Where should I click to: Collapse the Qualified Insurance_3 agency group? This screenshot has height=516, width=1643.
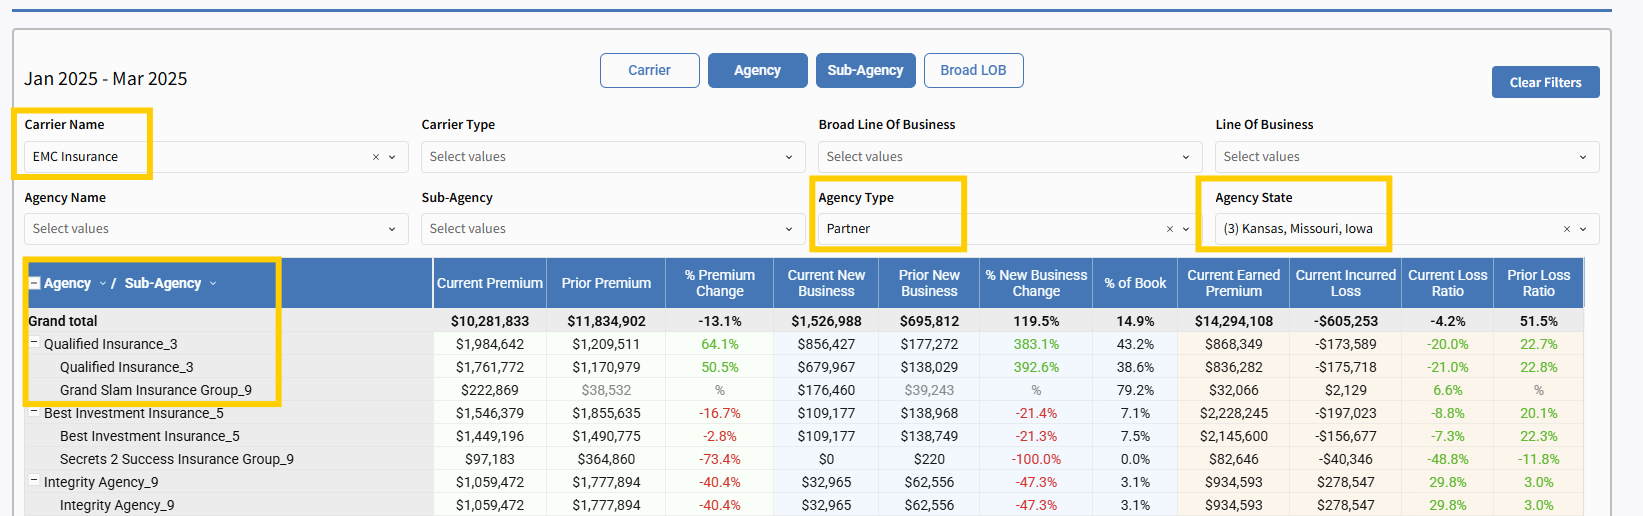pos(34,343)
